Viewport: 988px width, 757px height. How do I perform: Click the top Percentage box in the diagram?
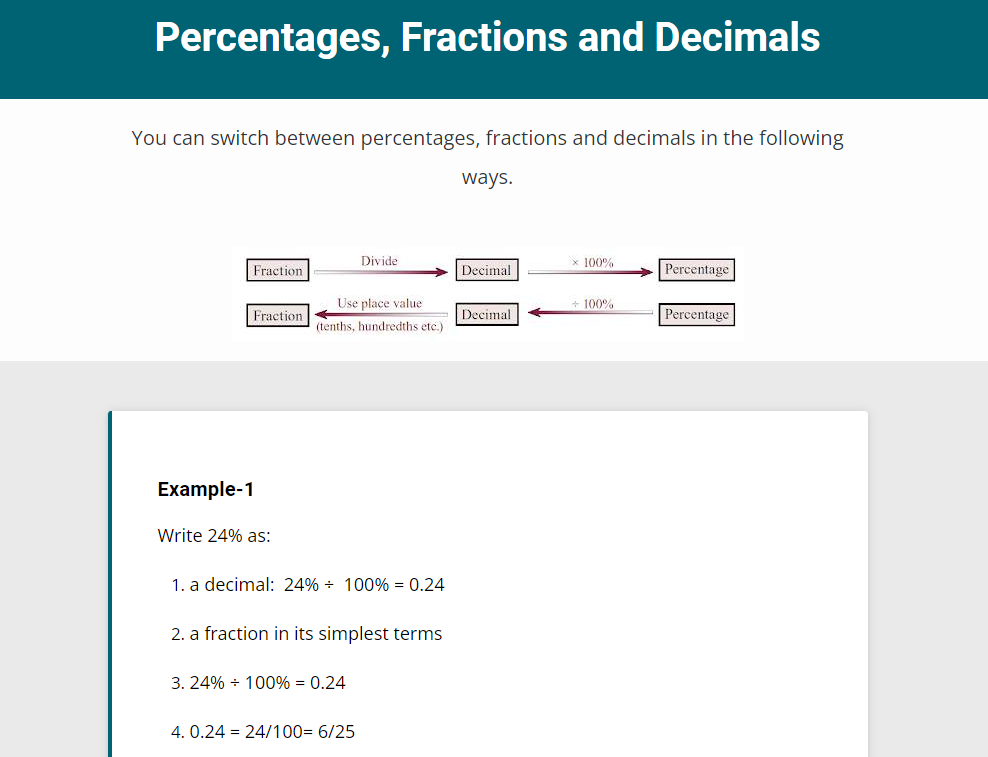pyautogui.click(x=697, y=270)
